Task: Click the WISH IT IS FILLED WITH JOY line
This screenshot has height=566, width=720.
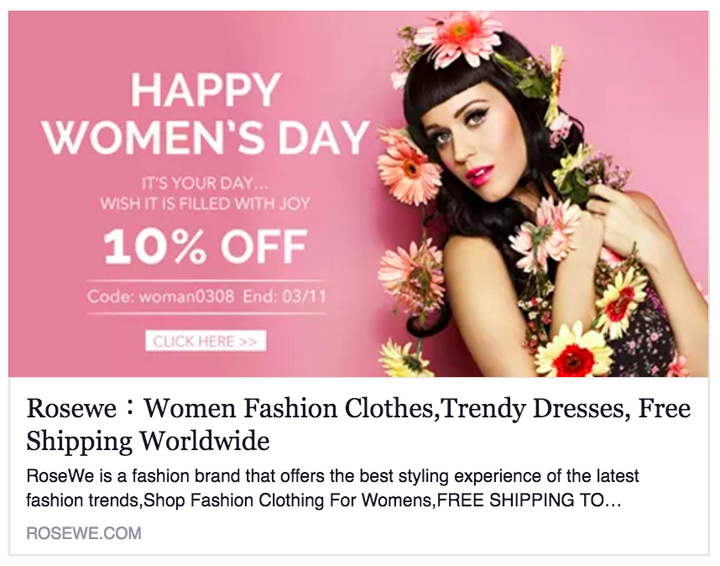Action: tap(205, 203)
